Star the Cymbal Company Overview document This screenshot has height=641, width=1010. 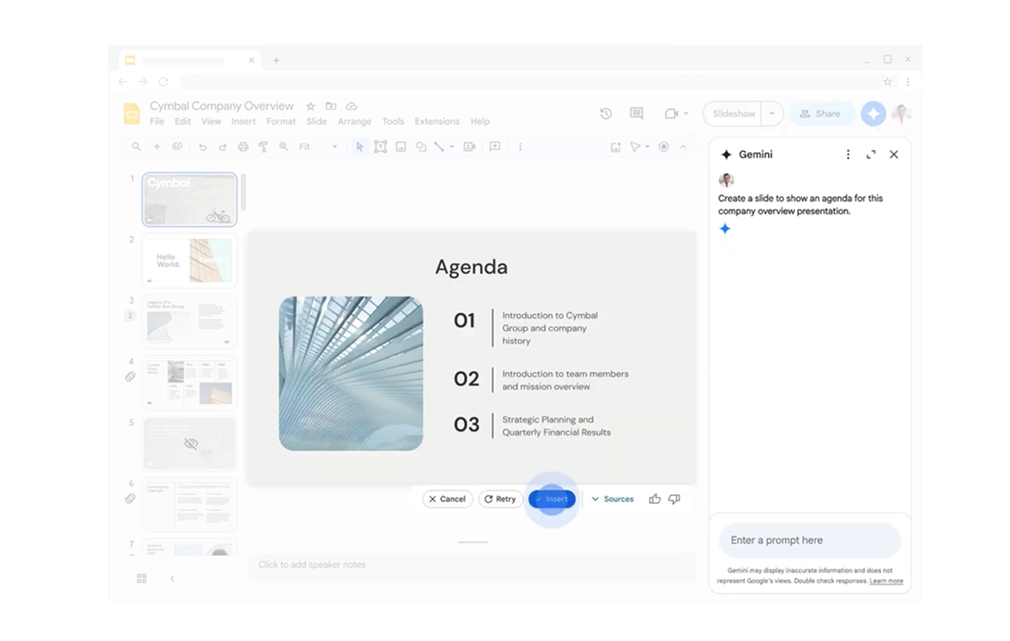[311, 106]
